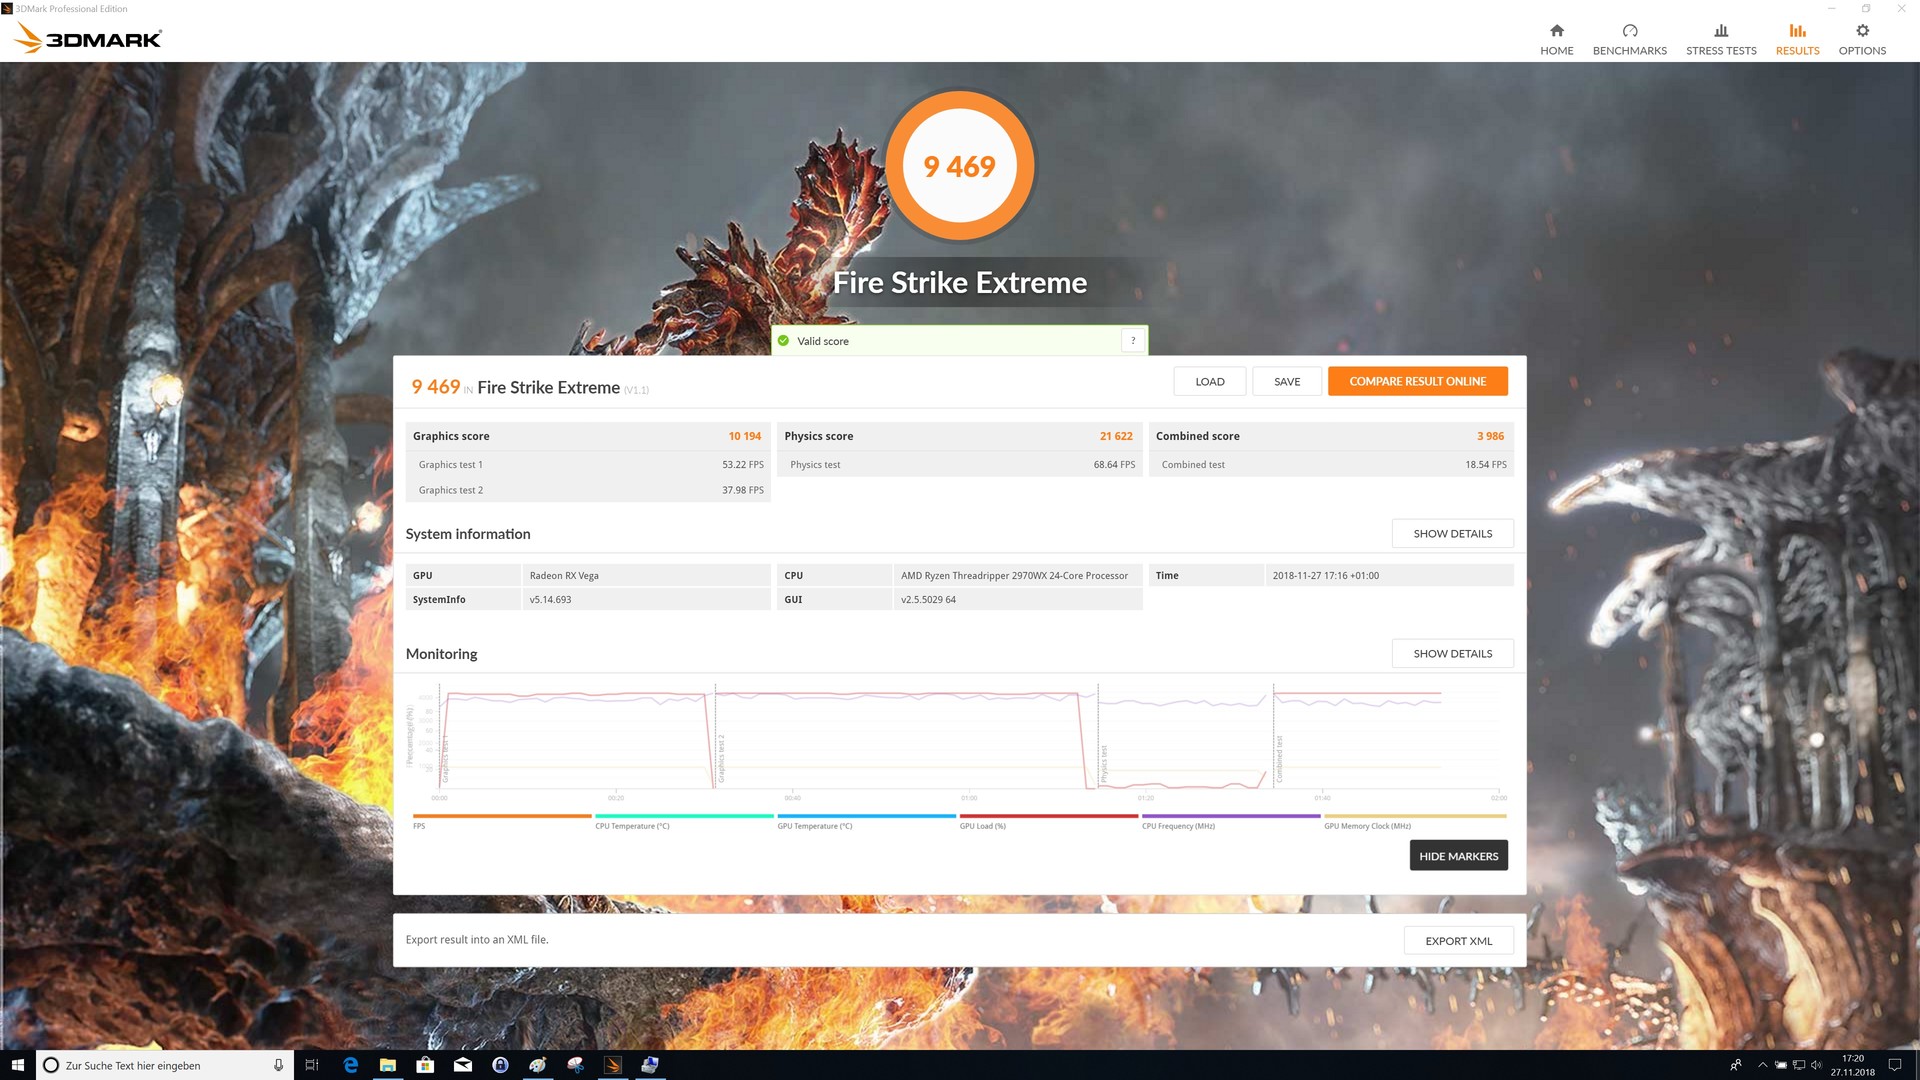This screenshot has height=1080, width=1920.
Task: Click the red GPU Load legend bar
Action: coord(1049,816)
